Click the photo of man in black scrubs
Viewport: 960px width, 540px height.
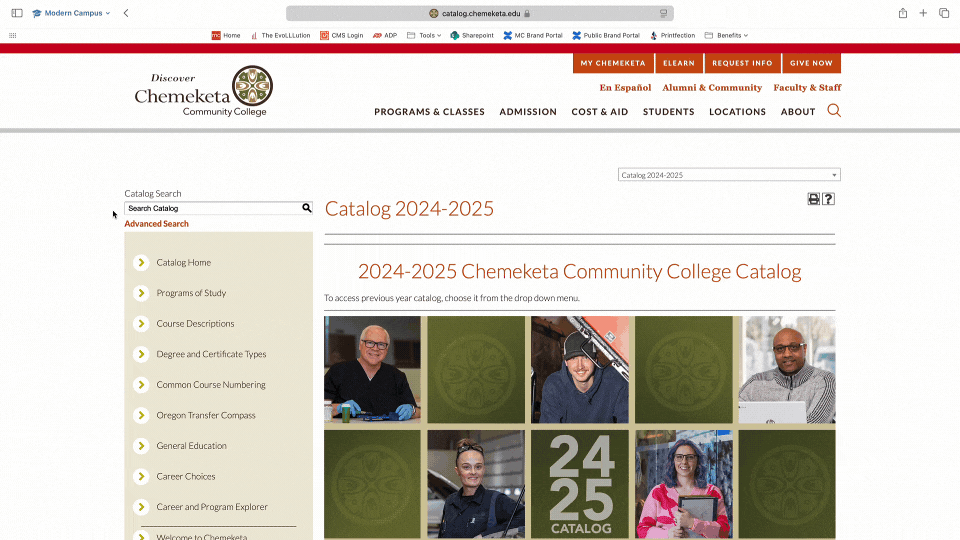[x=372, y=369]
